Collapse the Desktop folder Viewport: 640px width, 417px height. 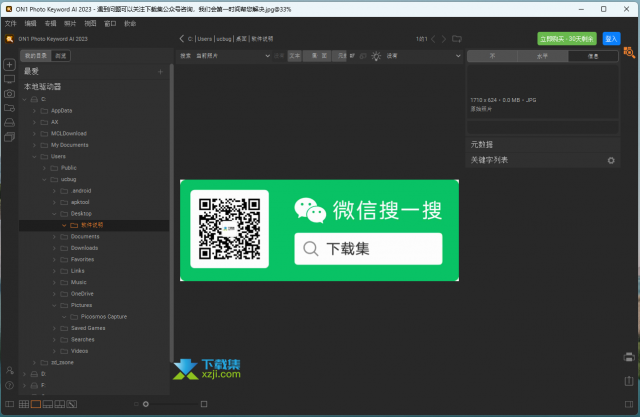[54, 214]
